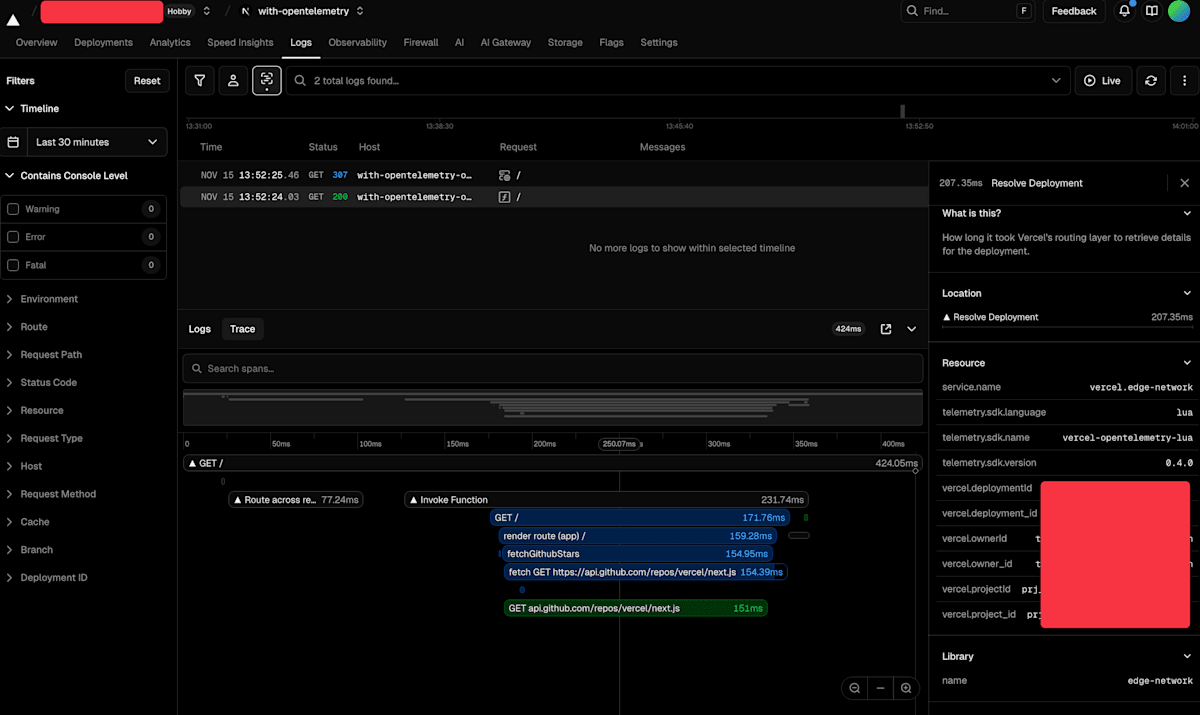Expand the Request Type filter
Viewport: 1200px width, 715px height.
tap(44, 439)
